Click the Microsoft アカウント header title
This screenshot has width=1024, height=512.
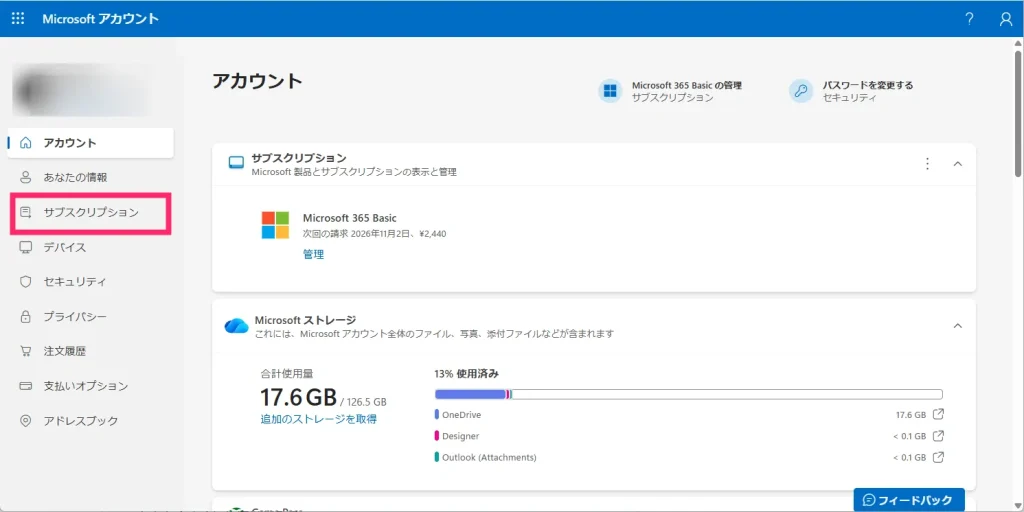101,18
